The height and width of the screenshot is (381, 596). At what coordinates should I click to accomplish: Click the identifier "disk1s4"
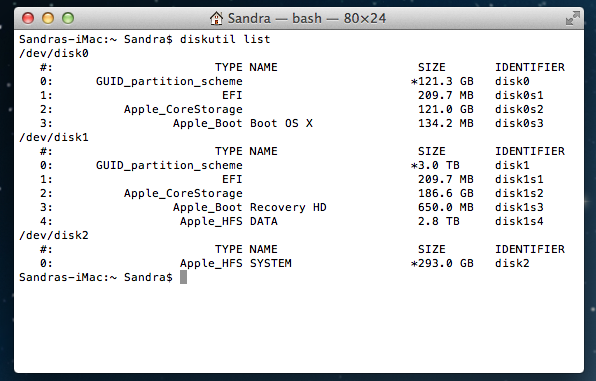pos(519,221)
